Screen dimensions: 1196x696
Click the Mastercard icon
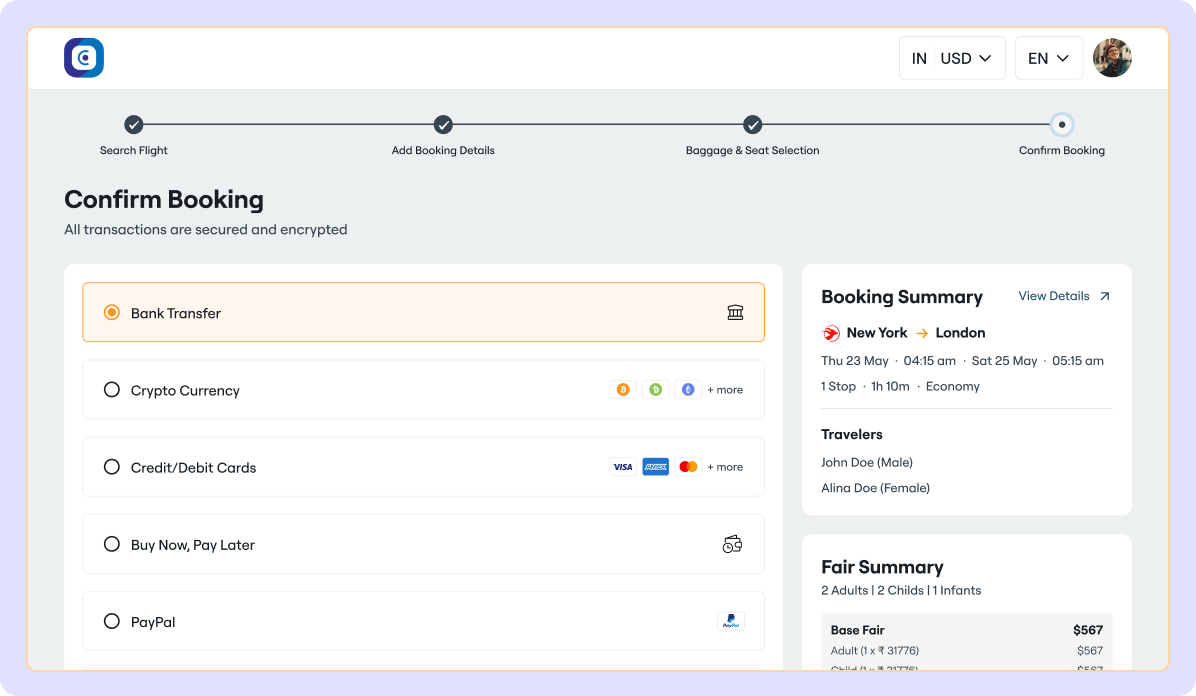click(x=688, y=466)
